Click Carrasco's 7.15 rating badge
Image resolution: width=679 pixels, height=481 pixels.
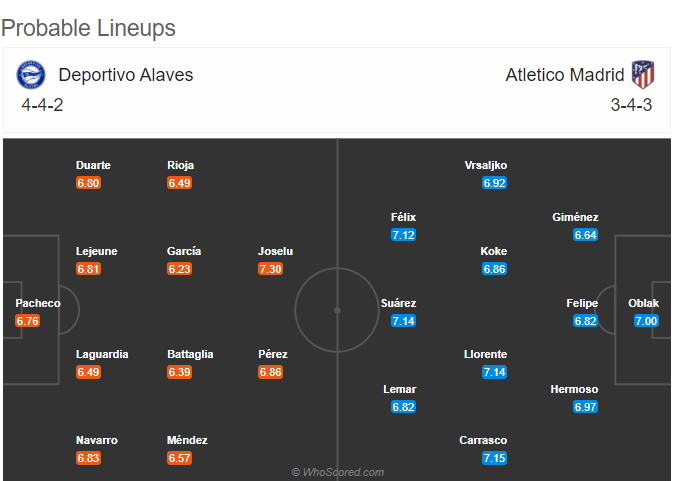coord(494,458)
